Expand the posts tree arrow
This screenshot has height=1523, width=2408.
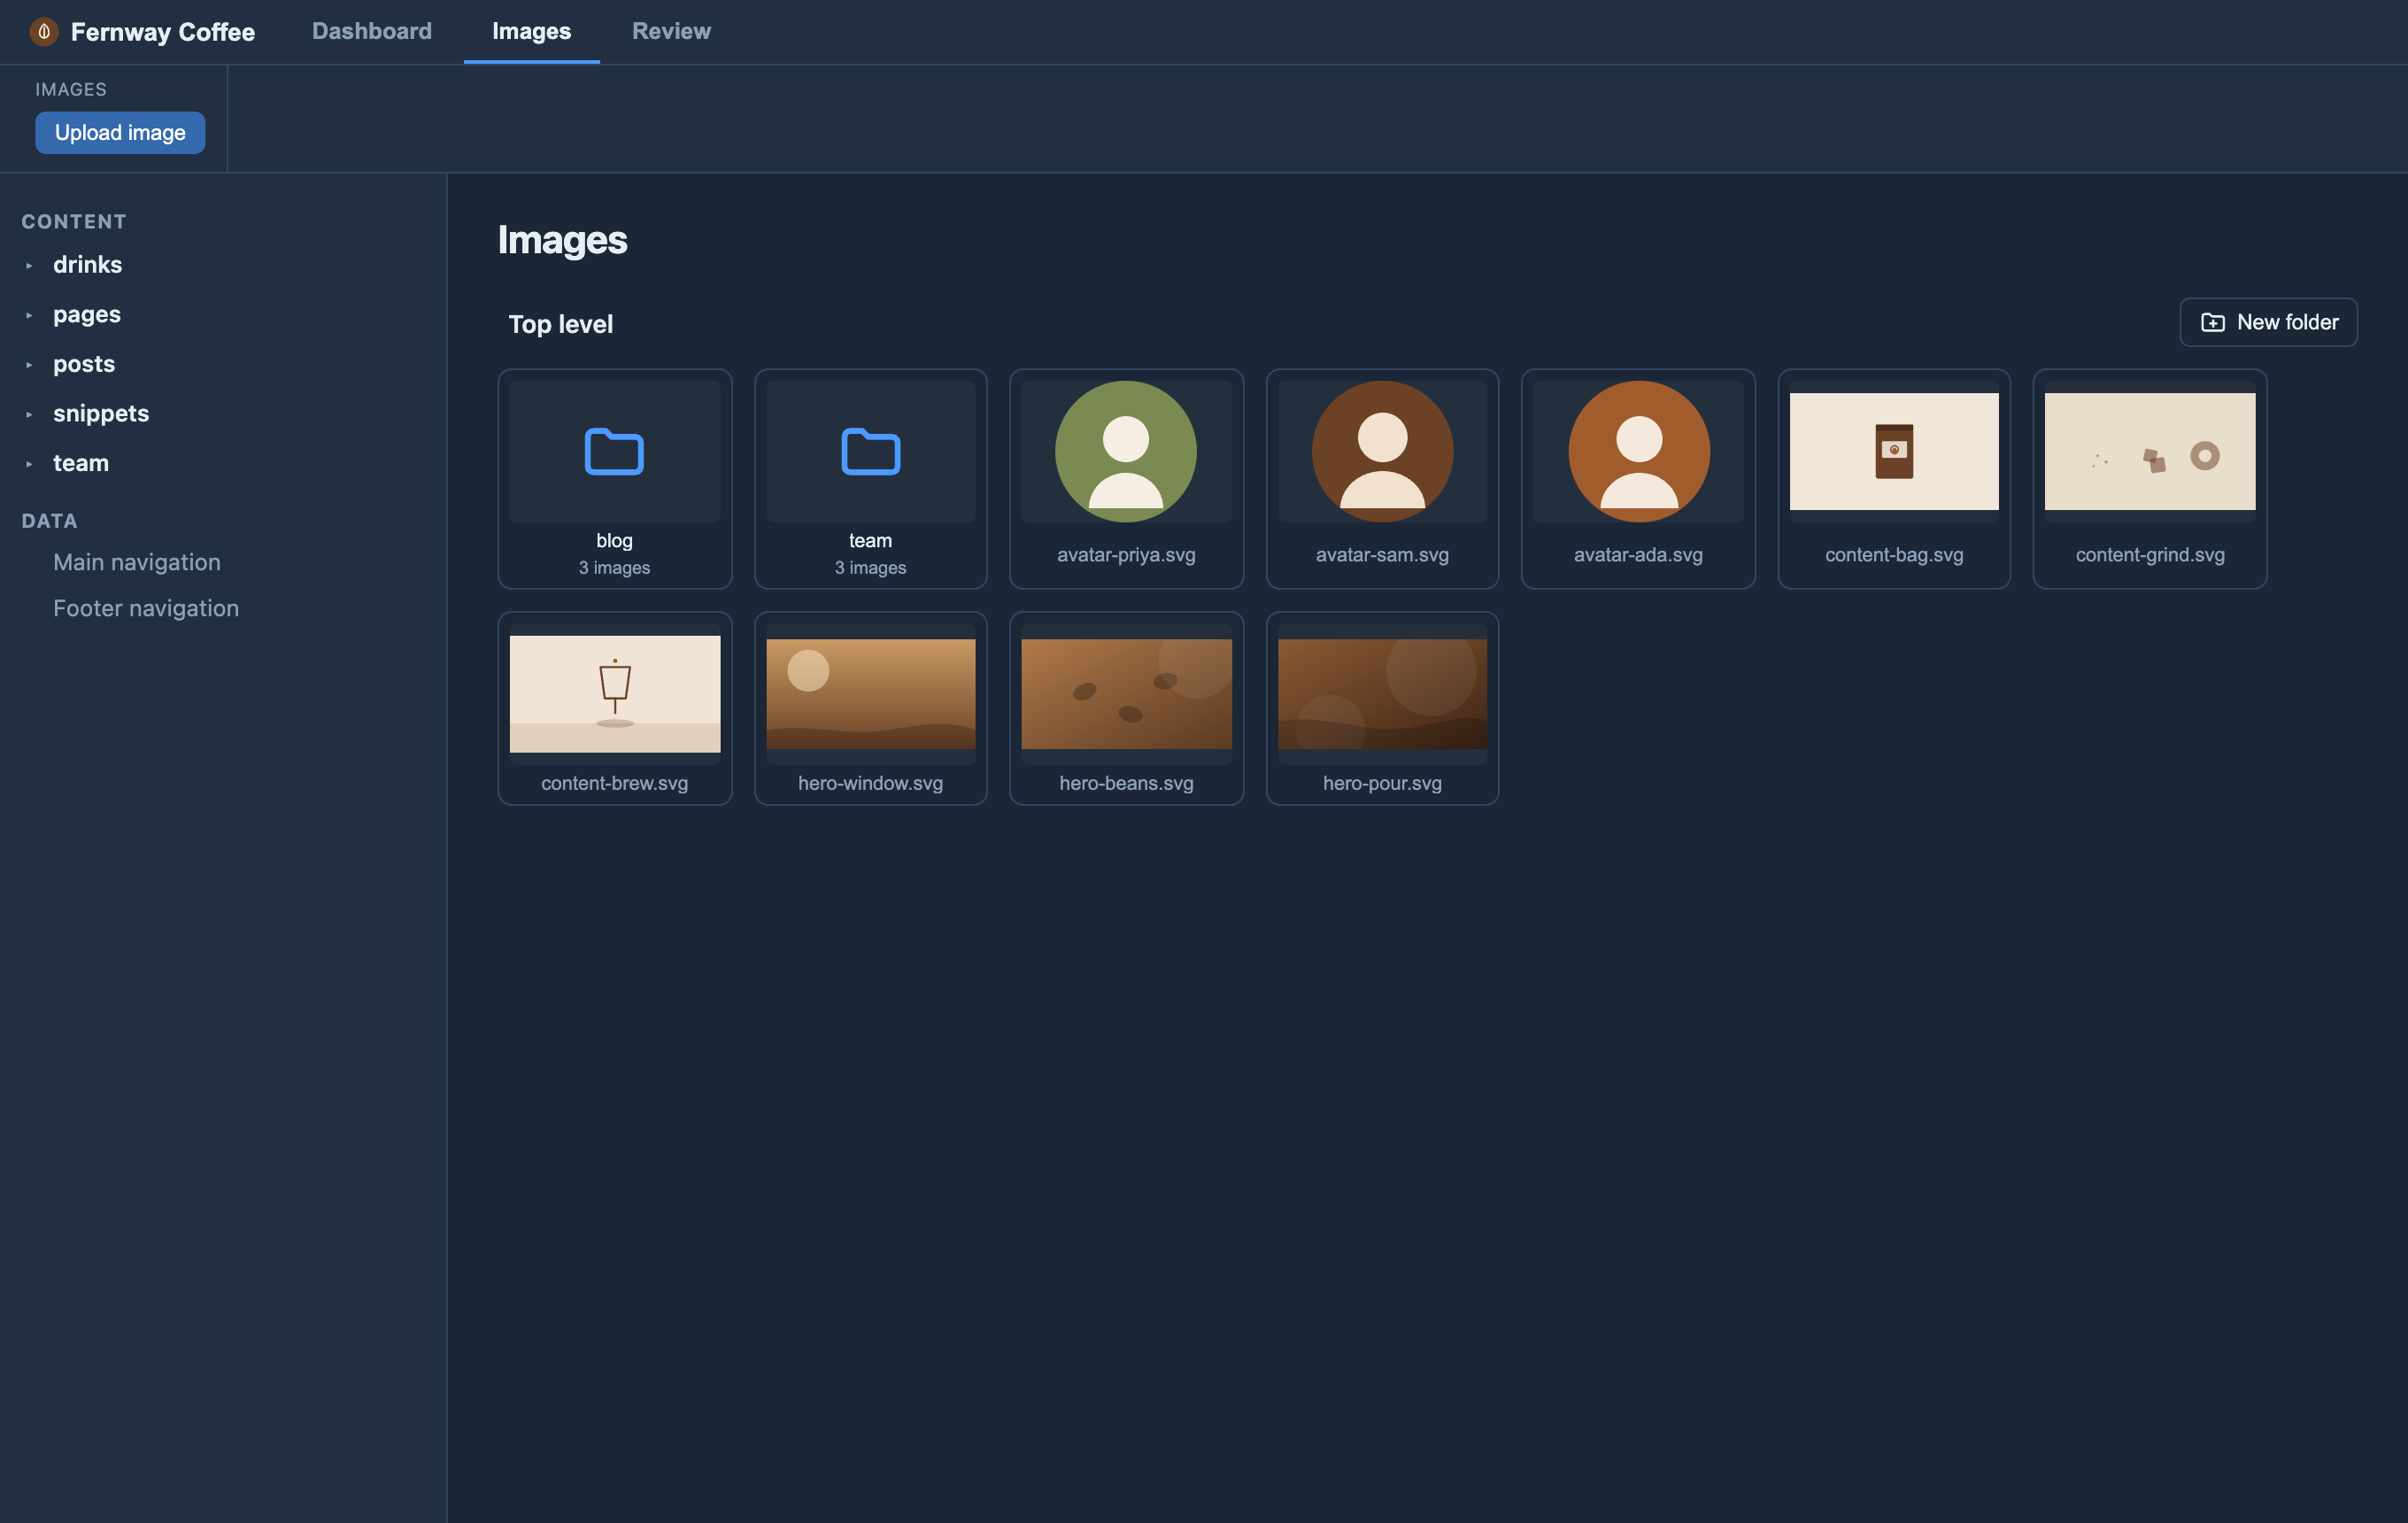pos(29,365)
